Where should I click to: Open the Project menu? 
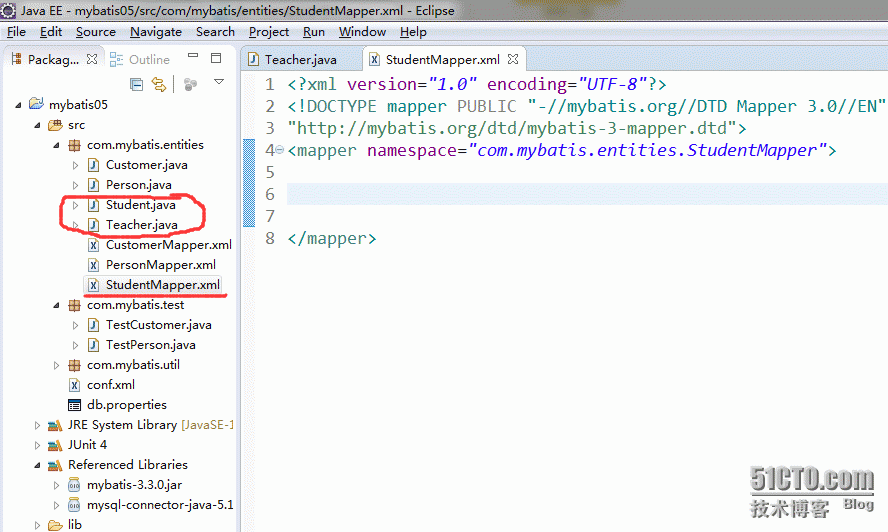click(269, 32)
